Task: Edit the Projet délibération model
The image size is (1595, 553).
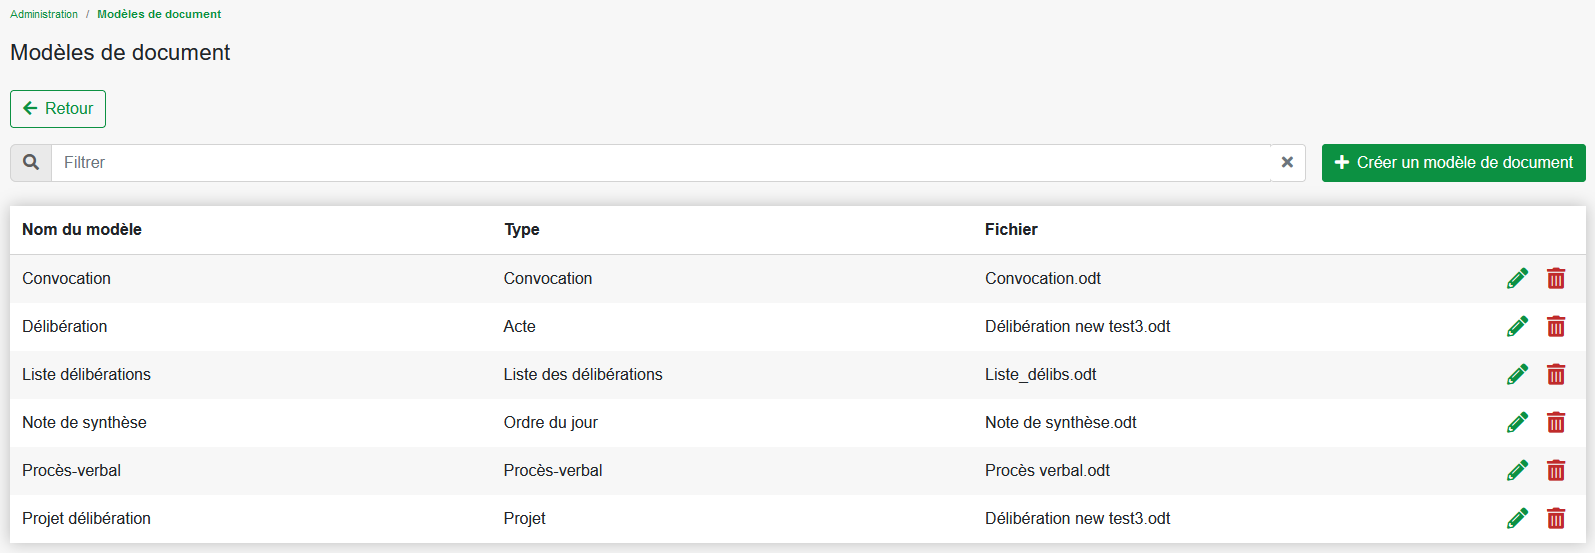Action: click(x=1517, y=518)
